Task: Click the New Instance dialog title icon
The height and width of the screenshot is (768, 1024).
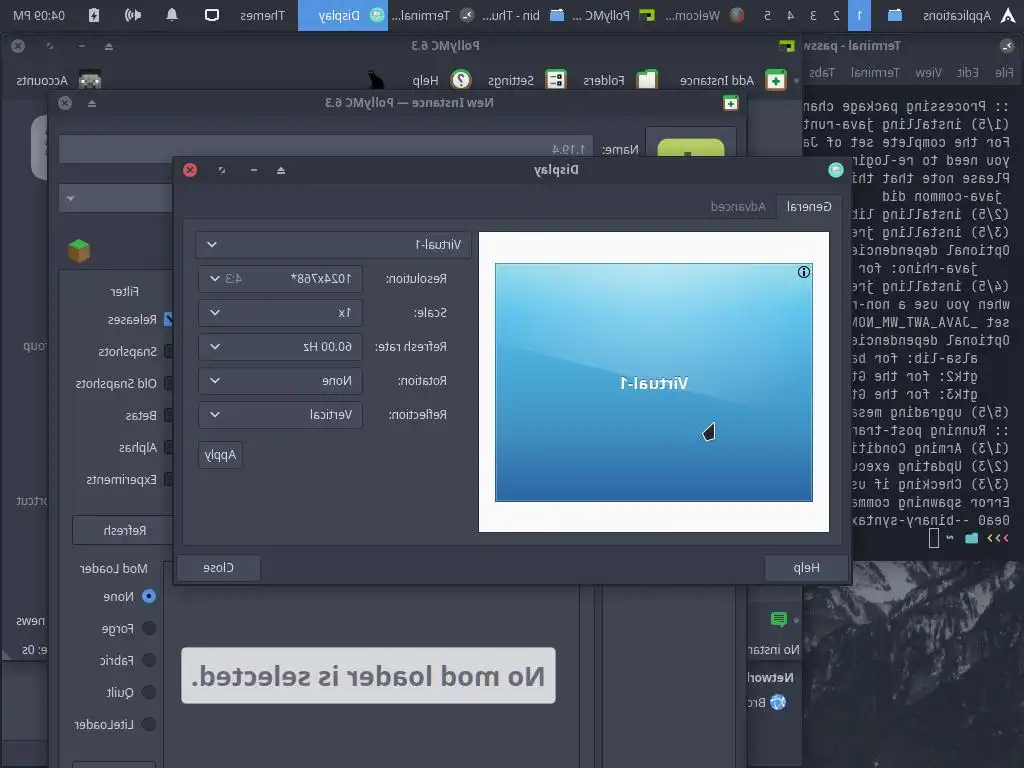Action: (731, 103)
